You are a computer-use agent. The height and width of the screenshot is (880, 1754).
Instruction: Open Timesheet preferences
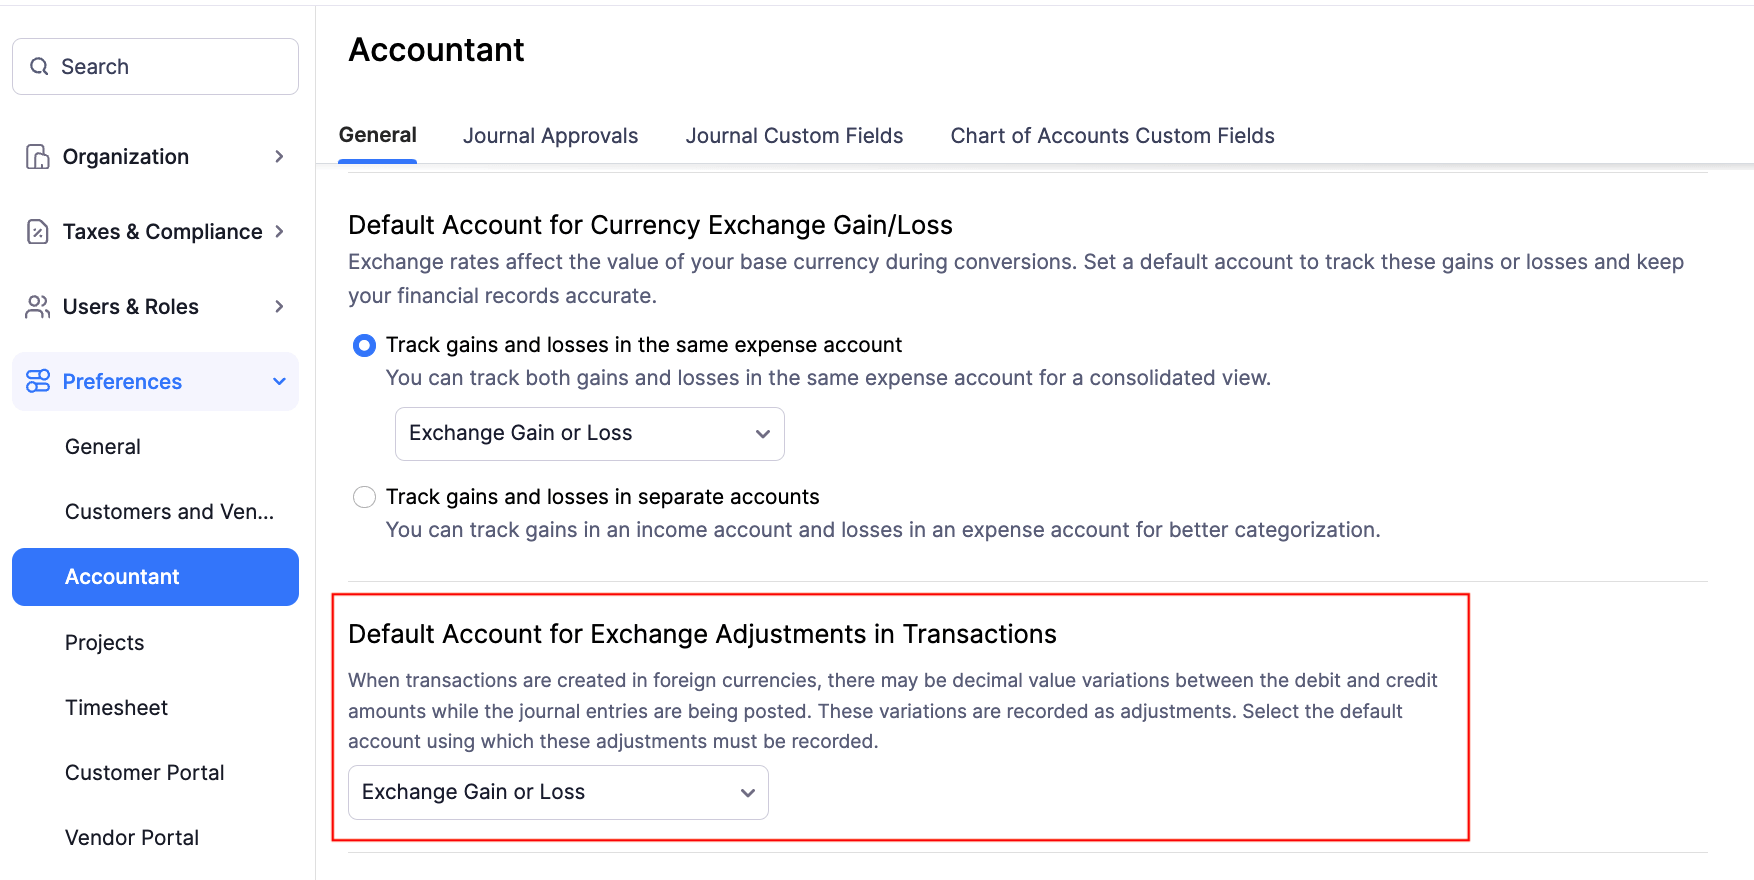pyautogui.click(x=116, y=707)
